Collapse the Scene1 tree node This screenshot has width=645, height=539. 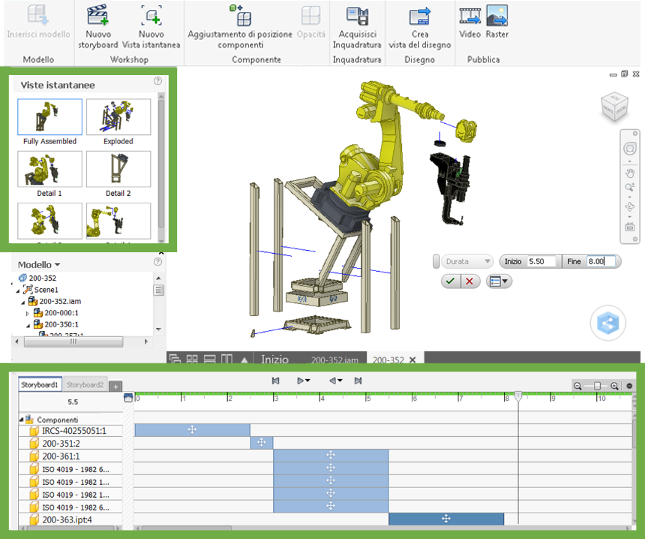coord(18,291)
